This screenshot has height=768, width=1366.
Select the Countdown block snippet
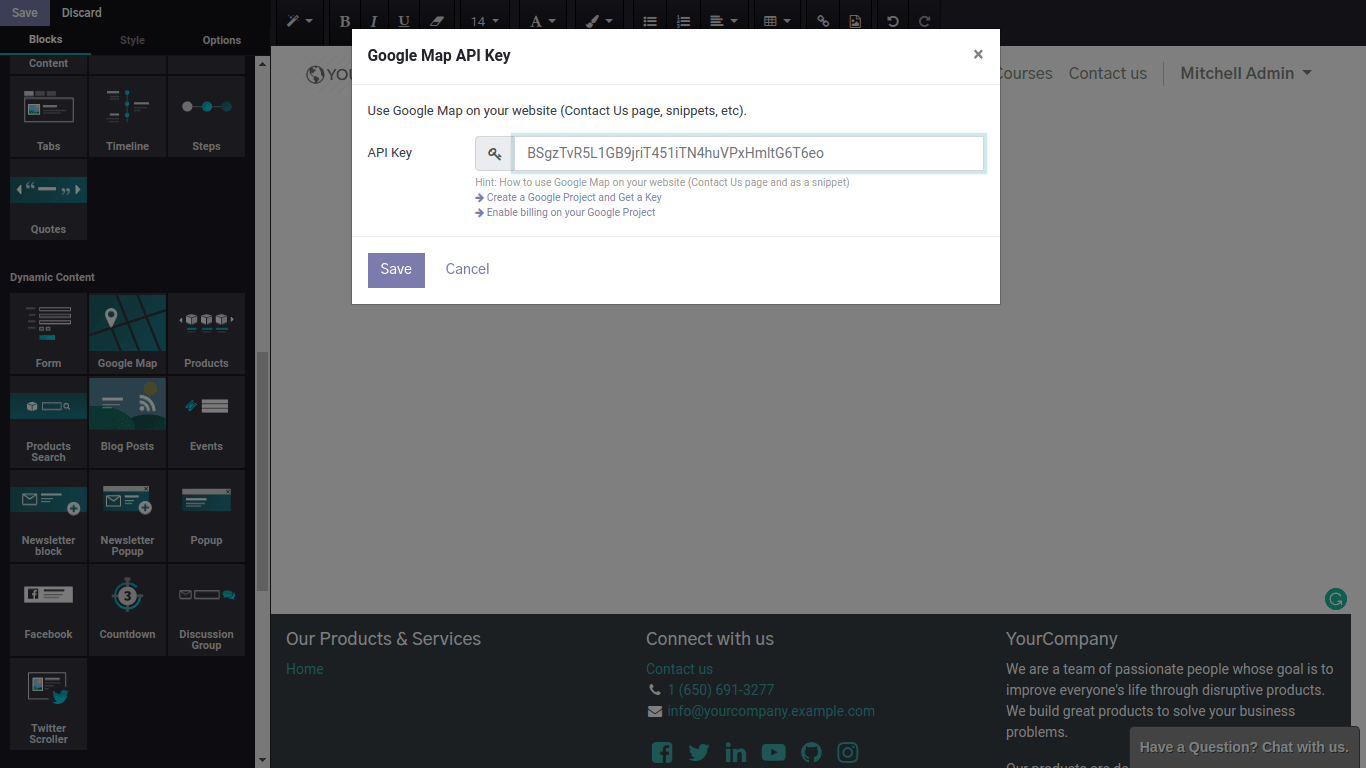coord(127,610)
